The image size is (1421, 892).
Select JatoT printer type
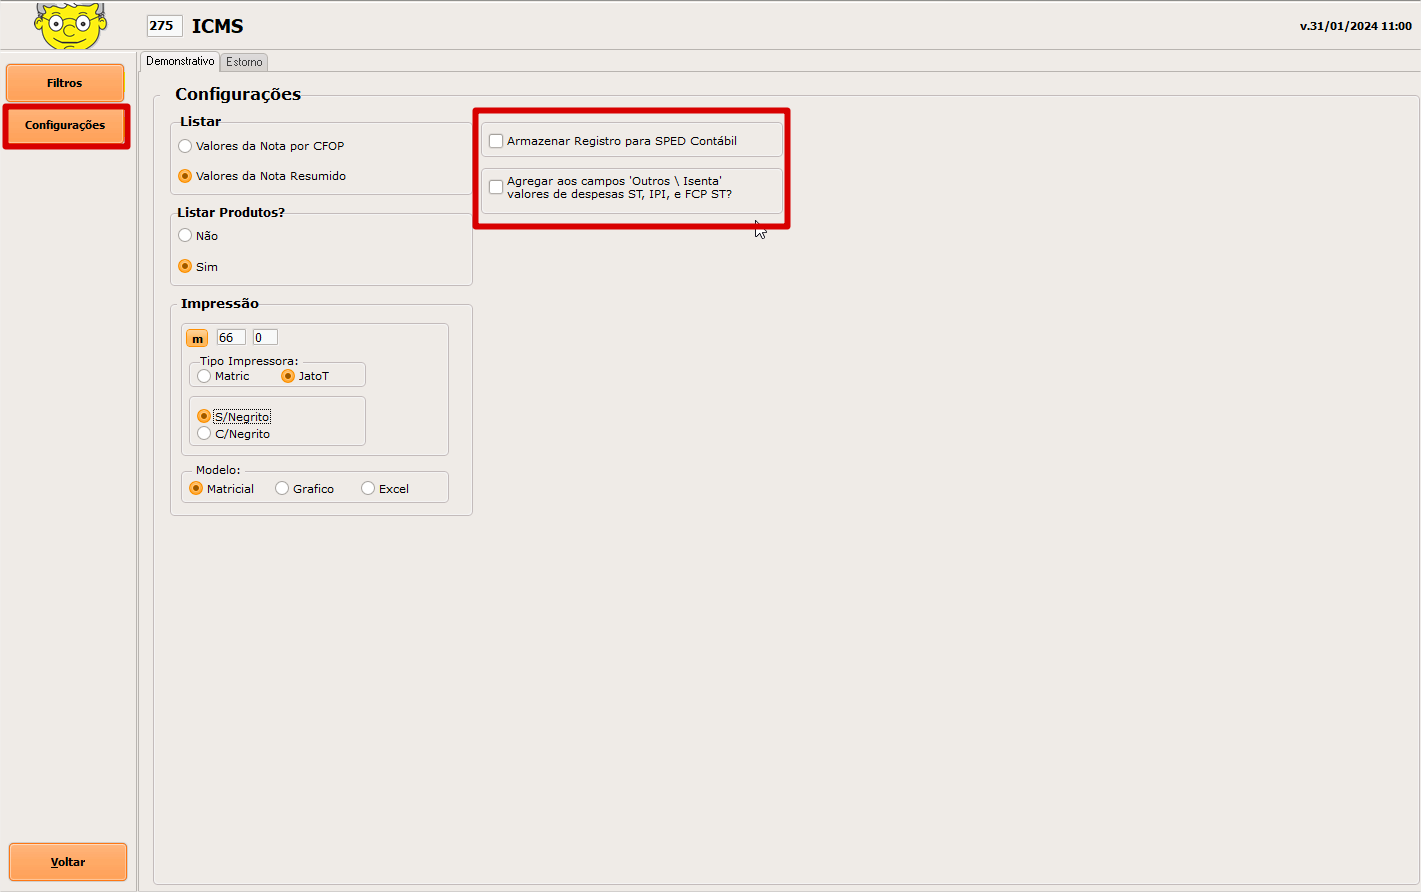[x=288, y=376]
